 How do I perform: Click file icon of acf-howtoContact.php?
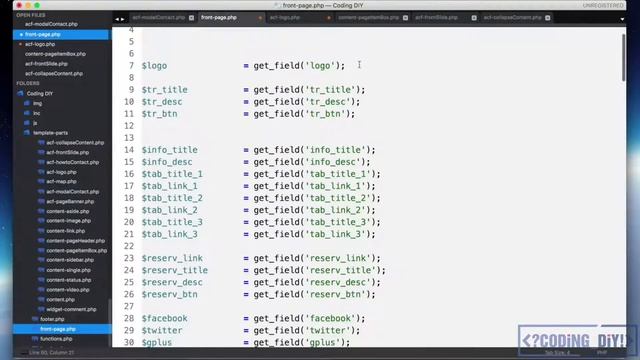[41, 162]
